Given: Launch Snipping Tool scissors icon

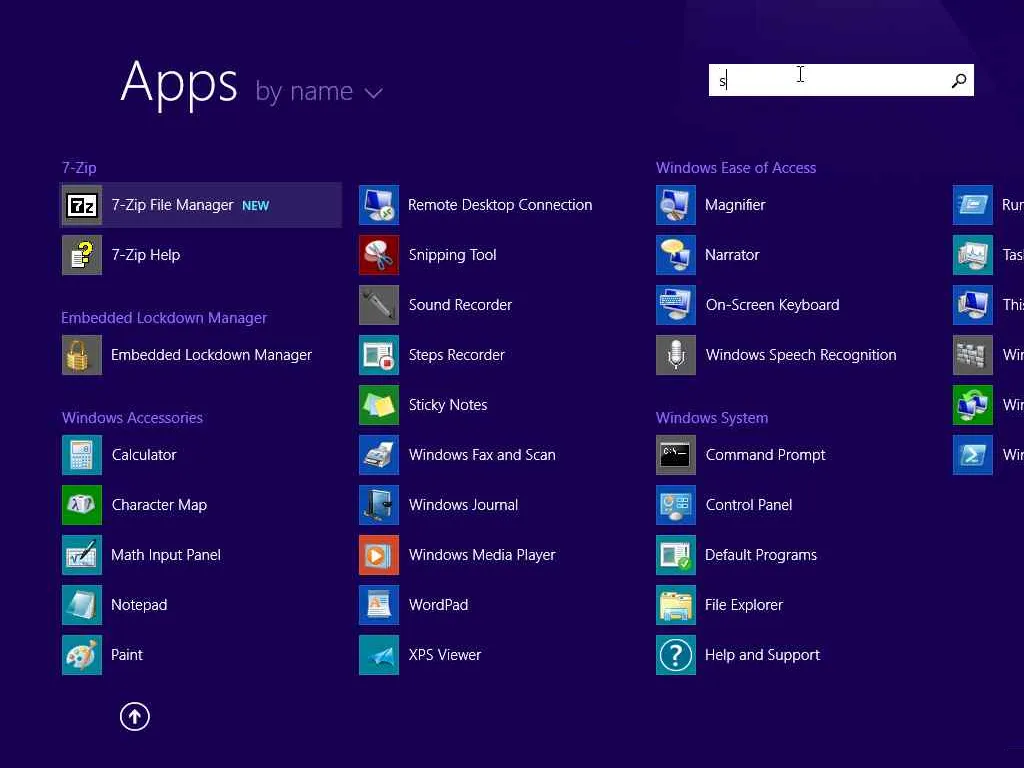Looking at the screenshot, I should pos(379,255).
